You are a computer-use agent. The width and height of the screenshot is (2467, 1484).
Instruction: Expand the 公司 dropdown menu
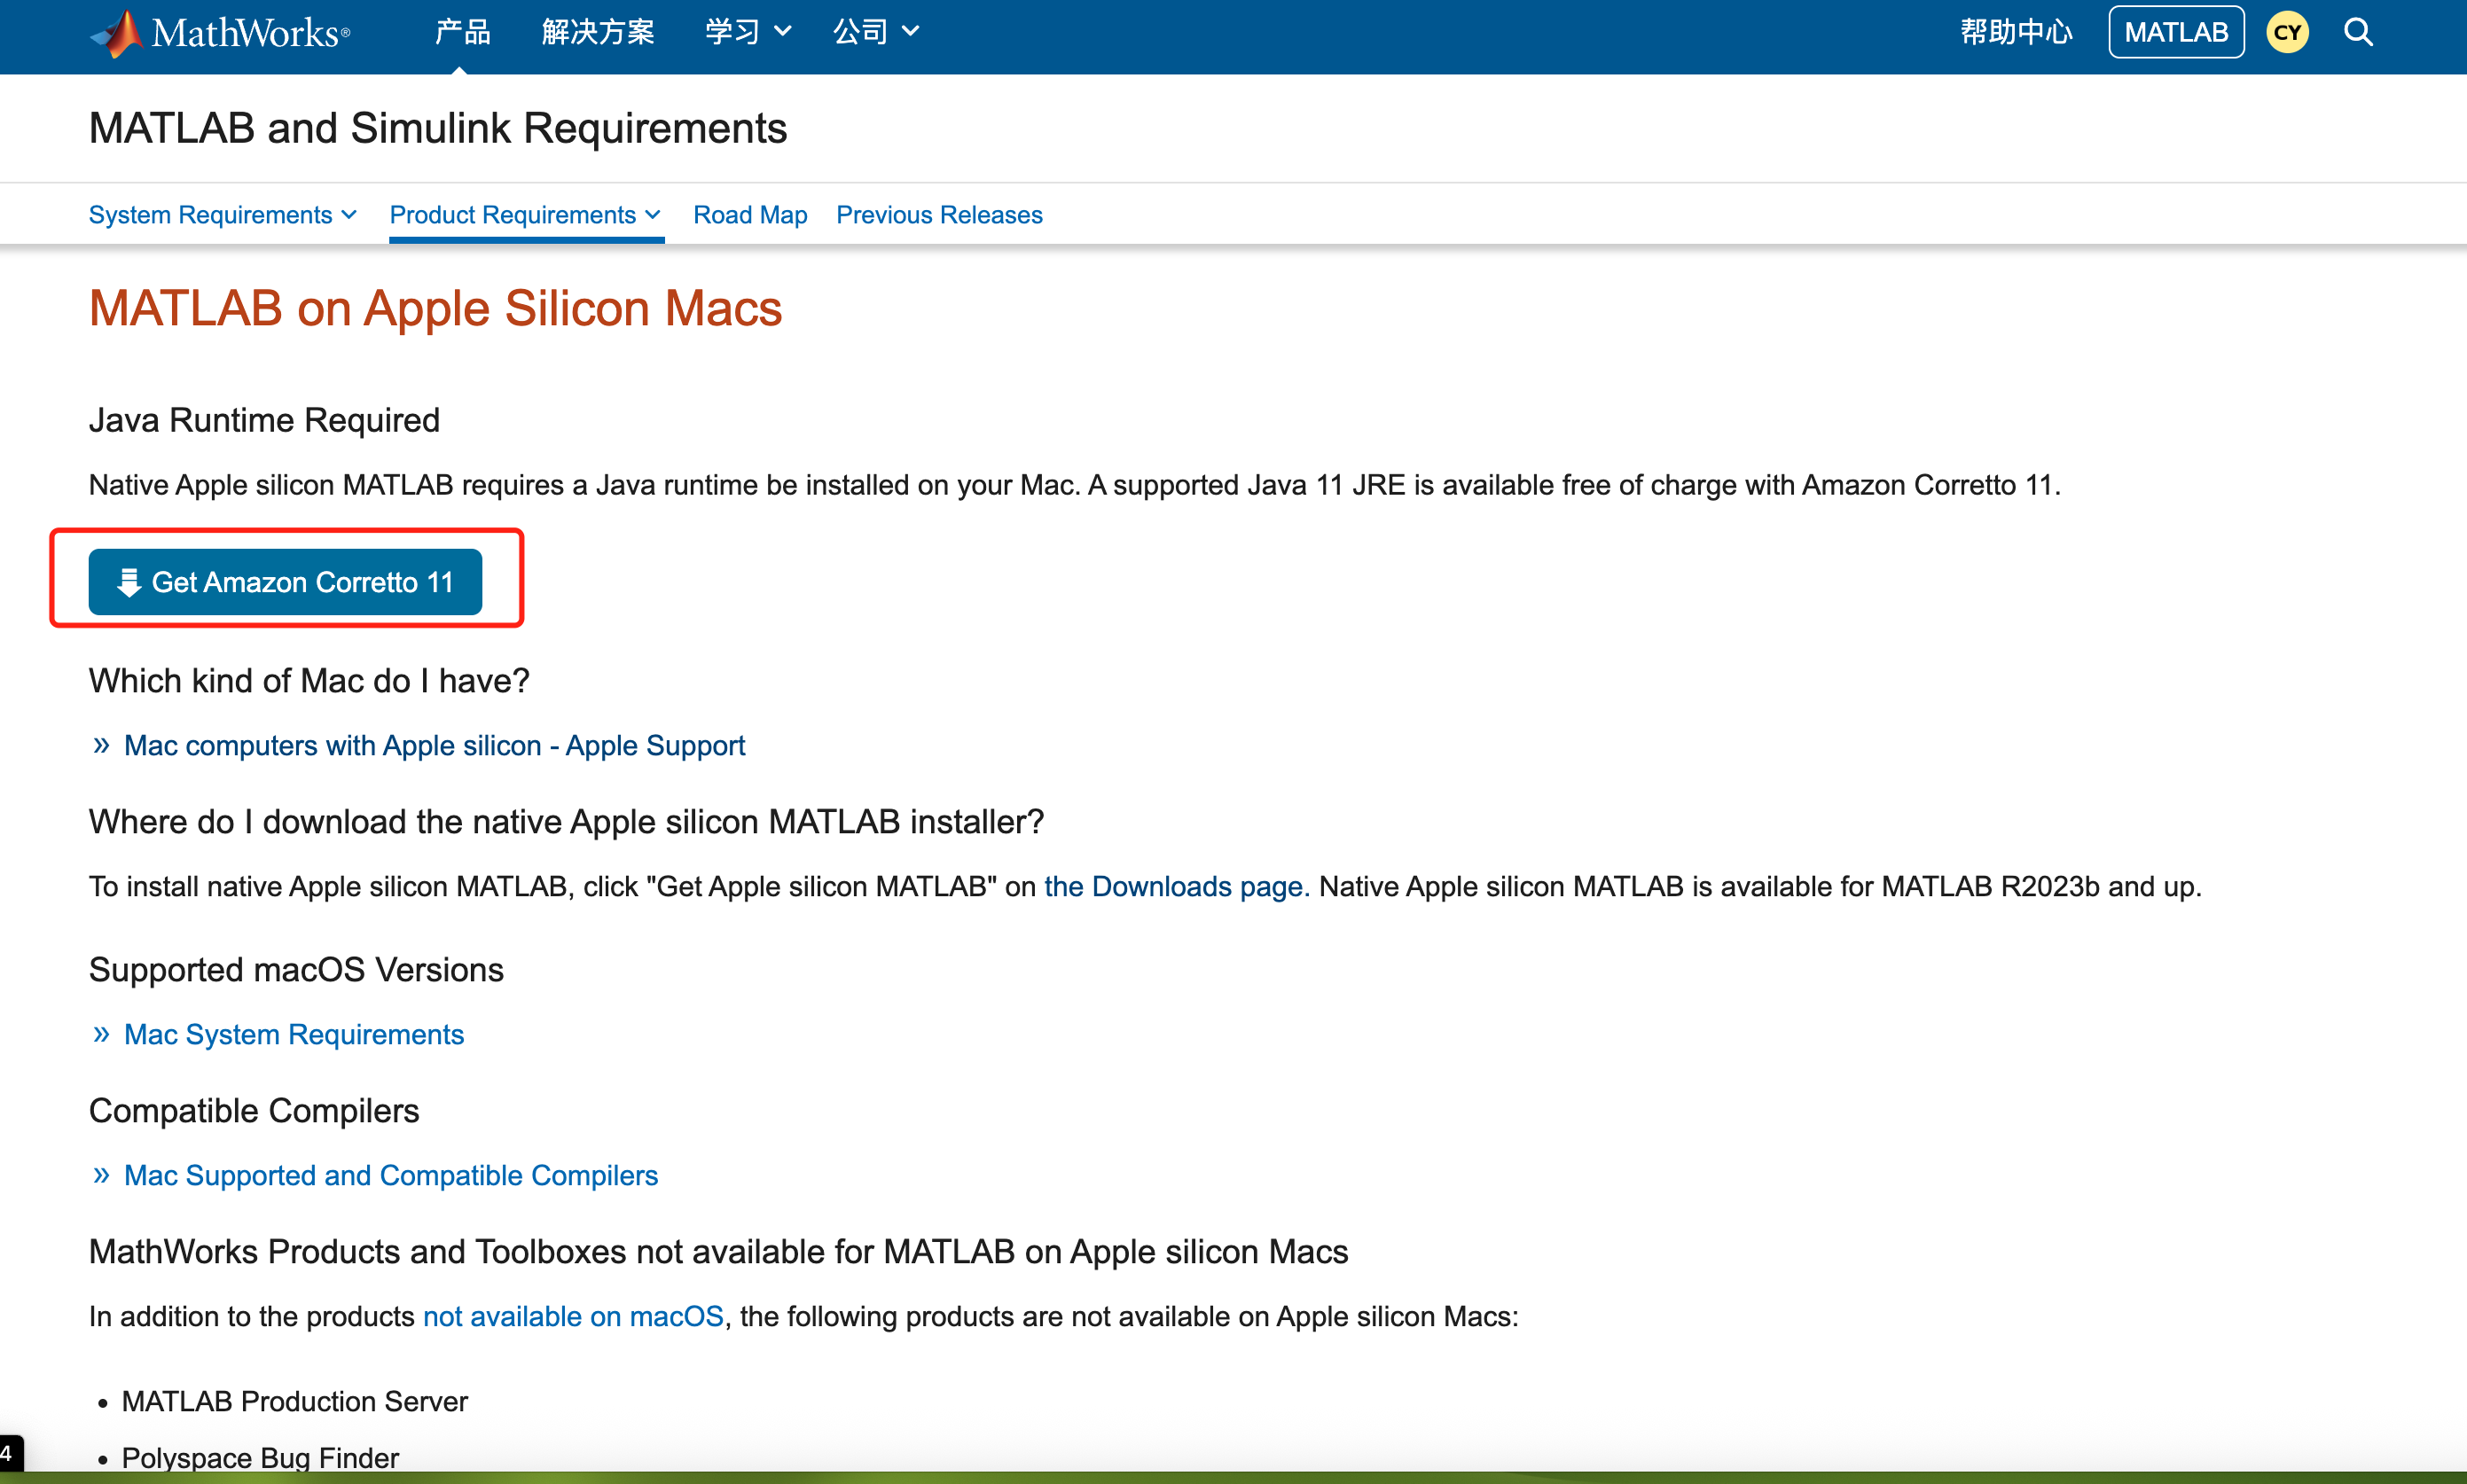pos(875,32)
